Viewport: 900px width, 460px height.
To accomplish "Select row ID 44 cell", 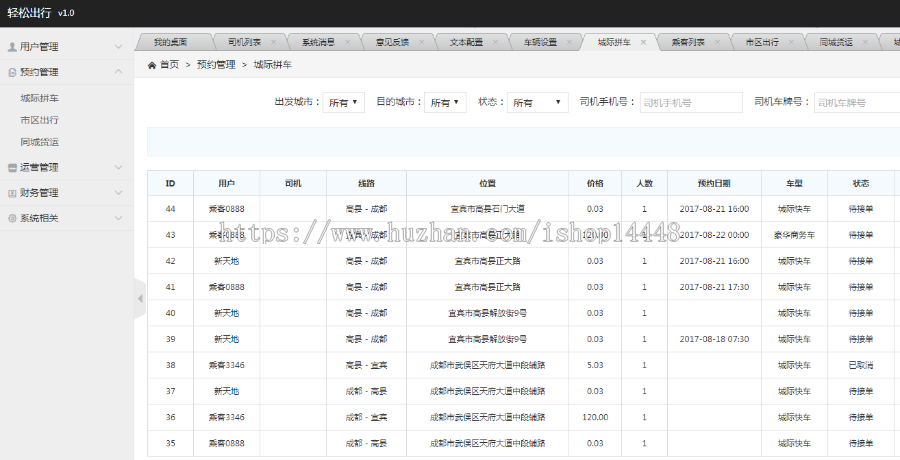I will click(170, 209).
